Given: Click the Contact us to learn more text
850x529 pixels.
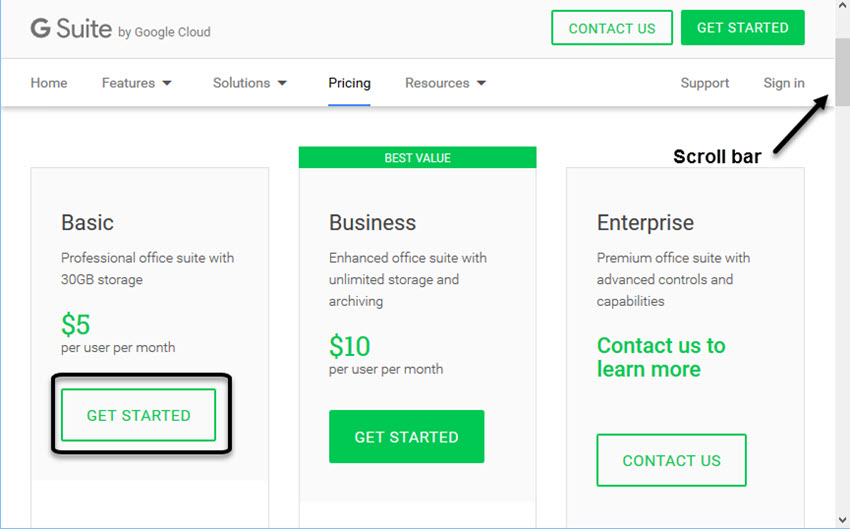Looking at the screenshot, I should tap(661, 357).
